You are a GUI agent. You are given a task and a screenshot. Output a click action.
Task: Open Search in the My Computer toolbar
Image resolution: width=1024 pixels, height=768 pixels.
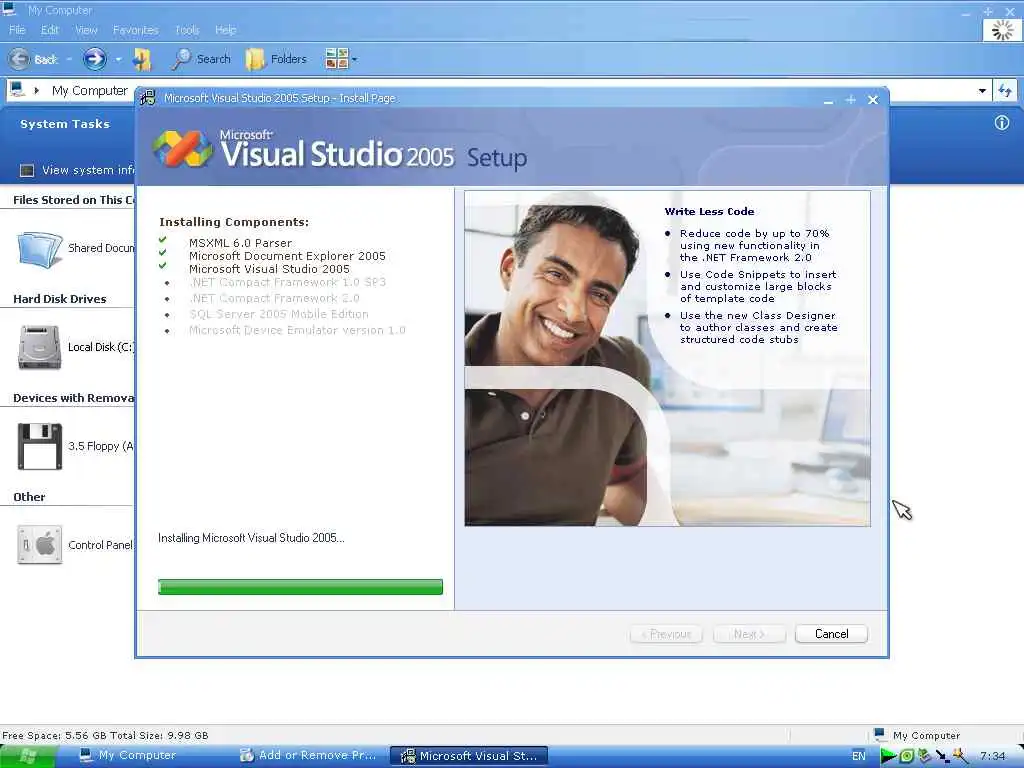pyautogui.click(x=201, y=59)
